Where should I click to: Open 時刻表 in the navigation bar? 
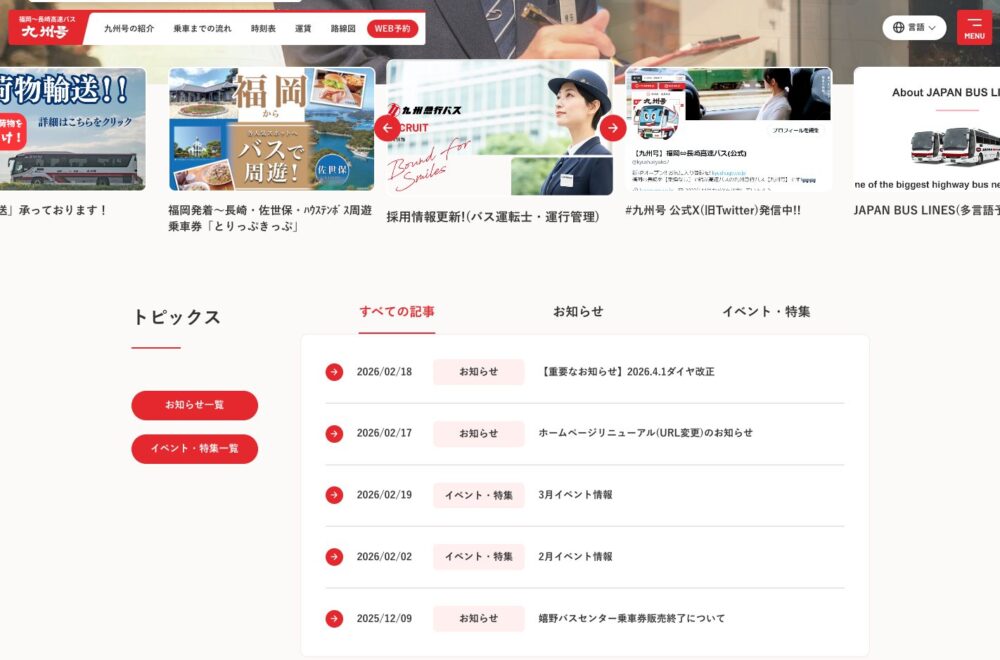click(x=263, y=29)
